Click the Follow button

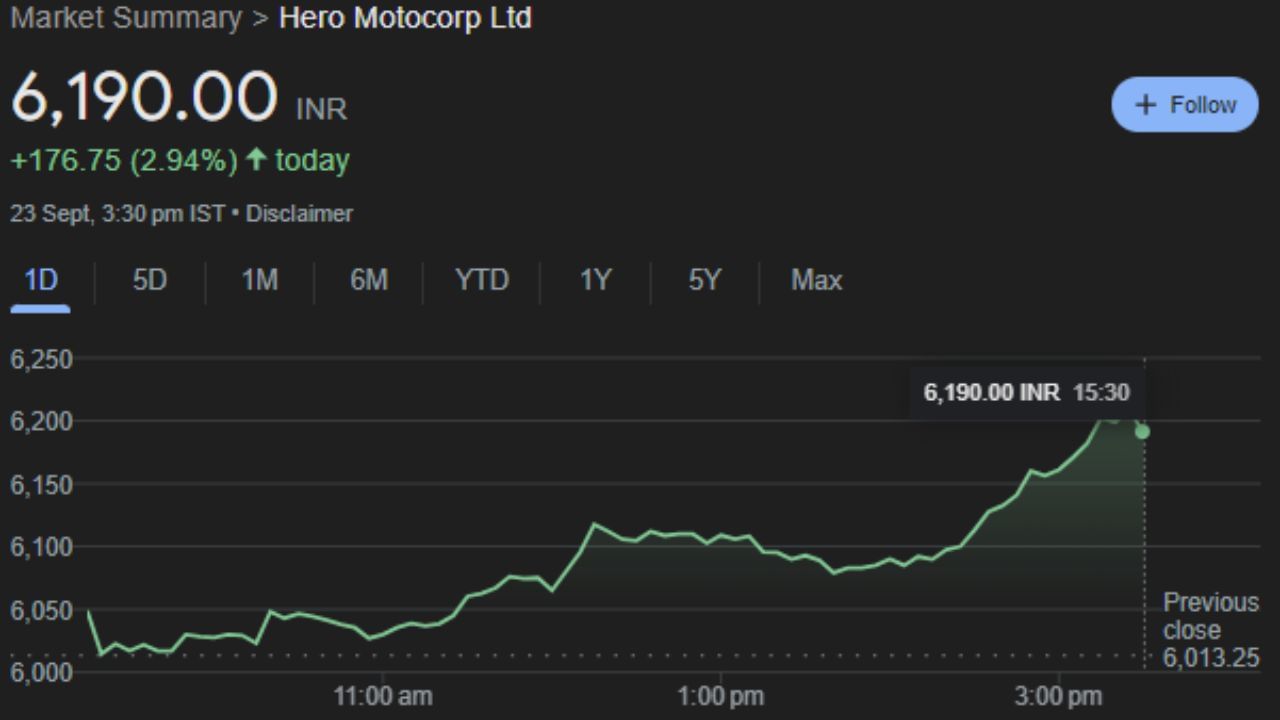(1185, 105)
